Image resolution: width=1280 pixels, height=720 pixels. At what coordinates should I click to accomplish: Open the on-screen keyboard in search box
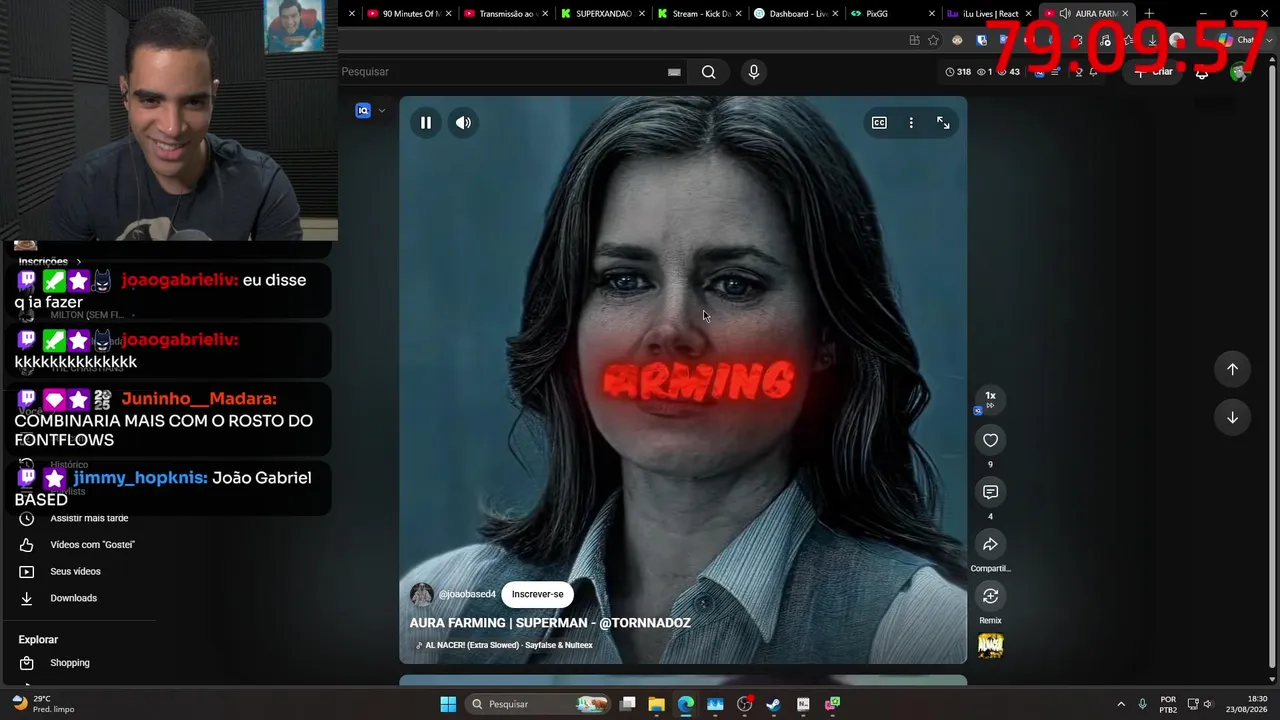(x=674, y=72)
